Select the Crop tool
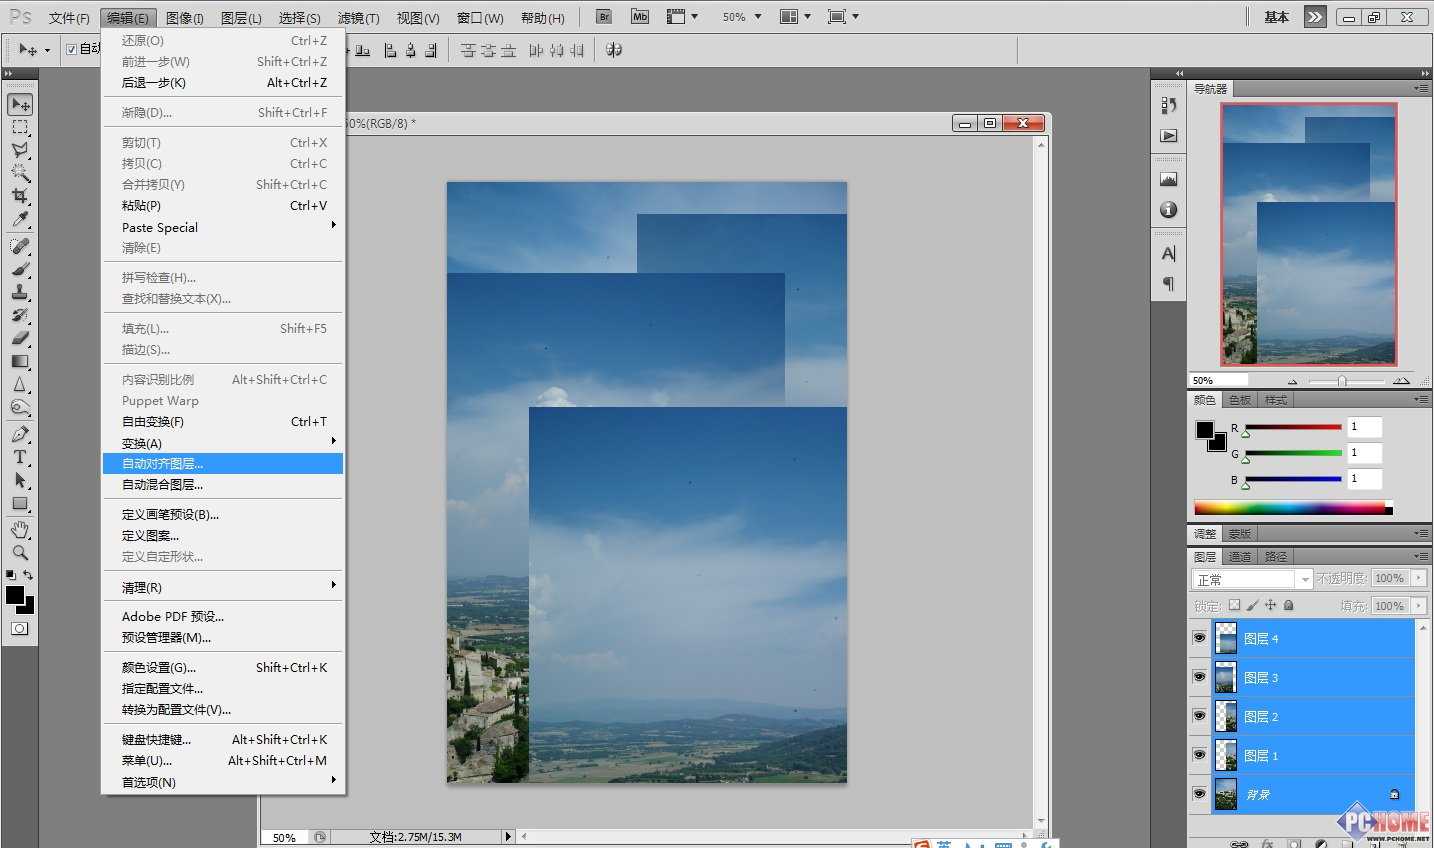This screenshot has height=848, width=1434. tap(20, 196)
